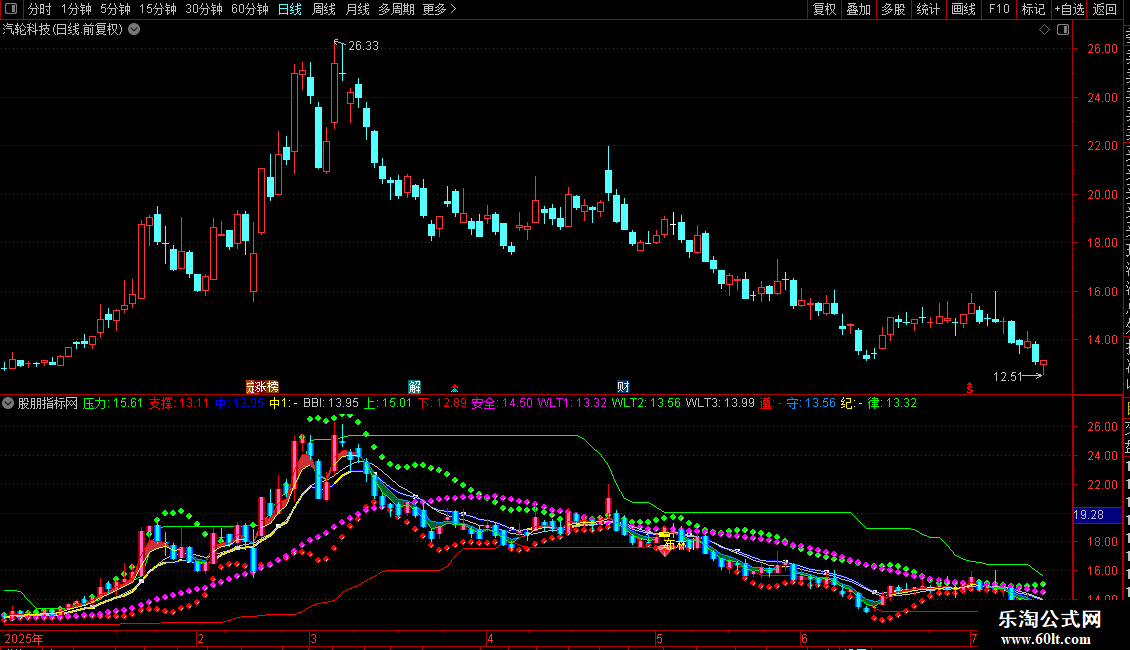The height and width of the screenshot is (650, 1130).
Task: Expand 股朋指标网 indicator dropdown
Action: tap(8, 404)
